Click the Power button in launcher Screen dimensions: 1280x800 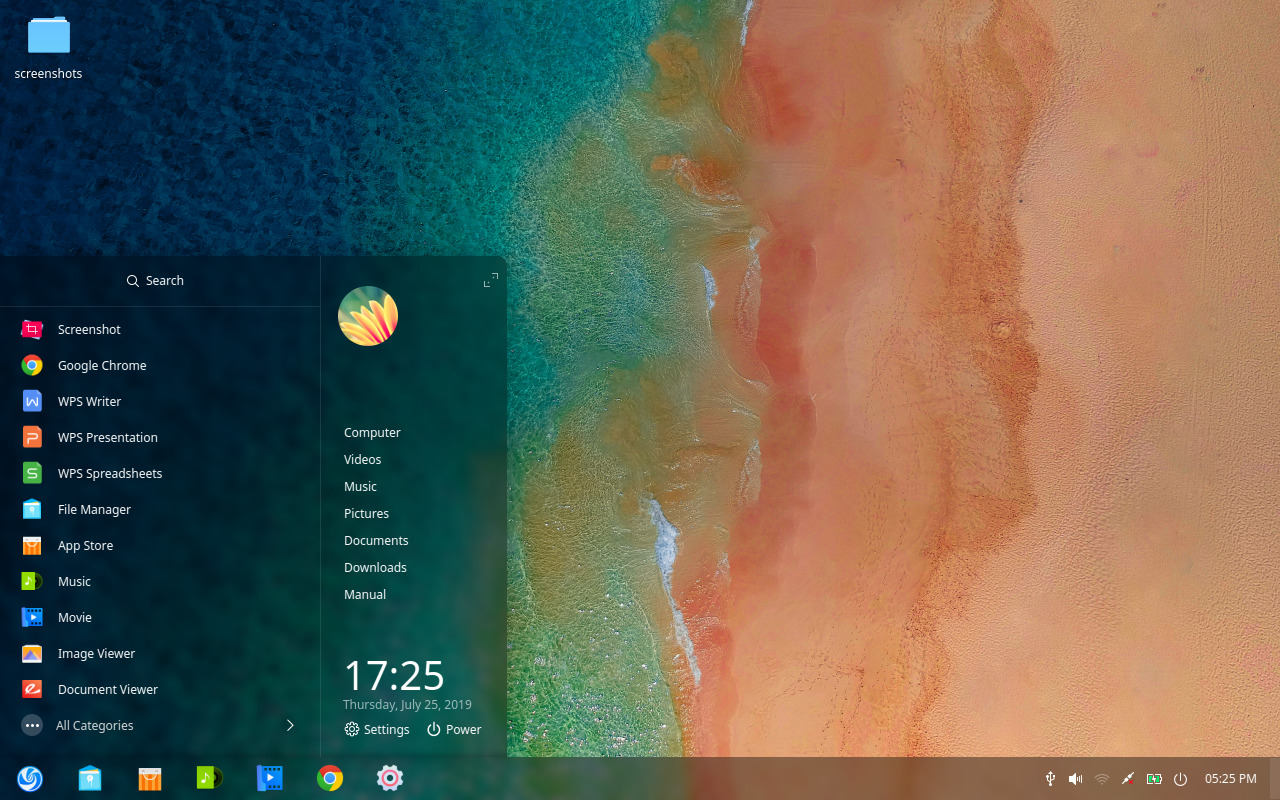pyautogui.click(x=454, y=730)
